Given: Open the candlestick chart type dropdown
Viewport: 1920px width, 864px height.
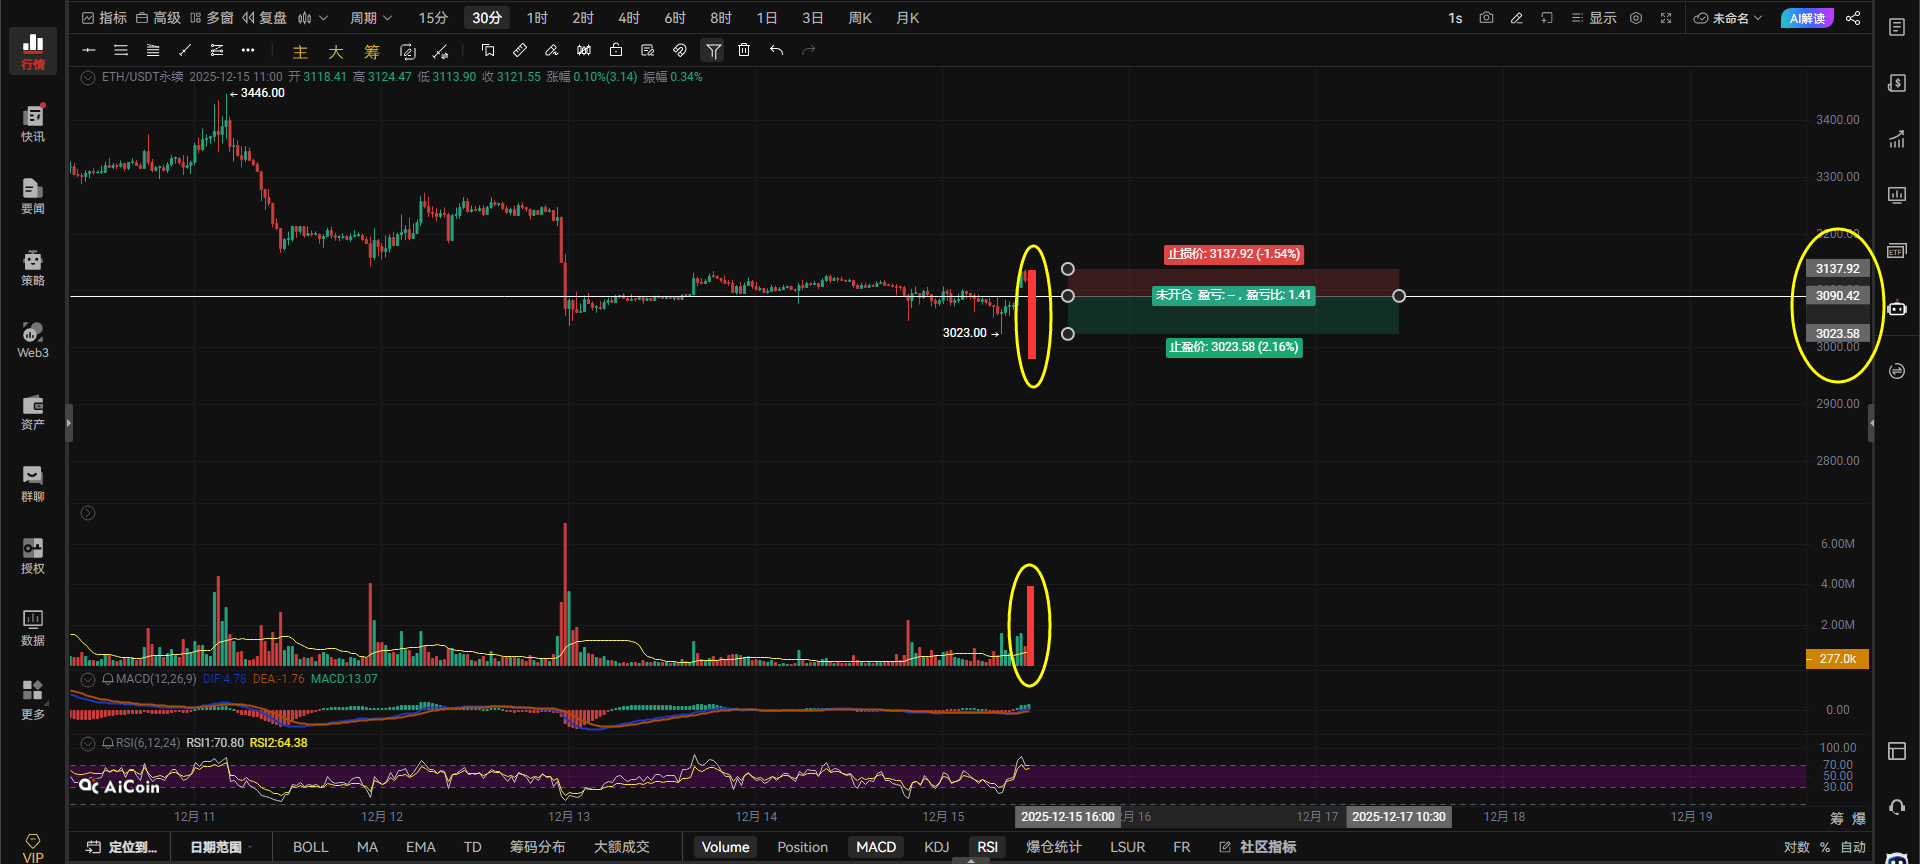Looking at the screenshot, I should (312, 18).
